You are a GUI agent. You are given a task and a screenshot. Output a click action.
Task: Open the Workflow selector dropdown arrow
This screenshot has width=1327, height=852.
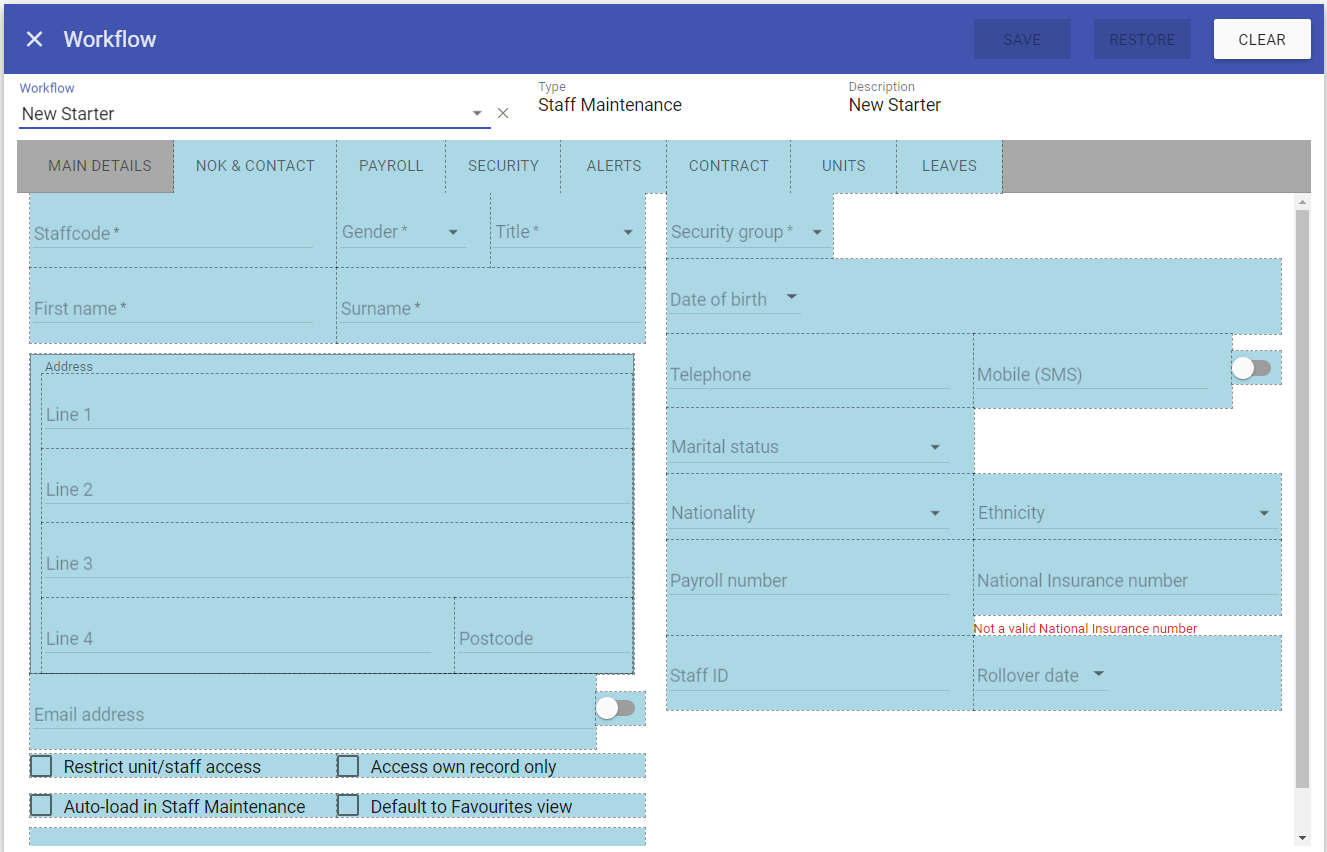[x=477, y=113]
